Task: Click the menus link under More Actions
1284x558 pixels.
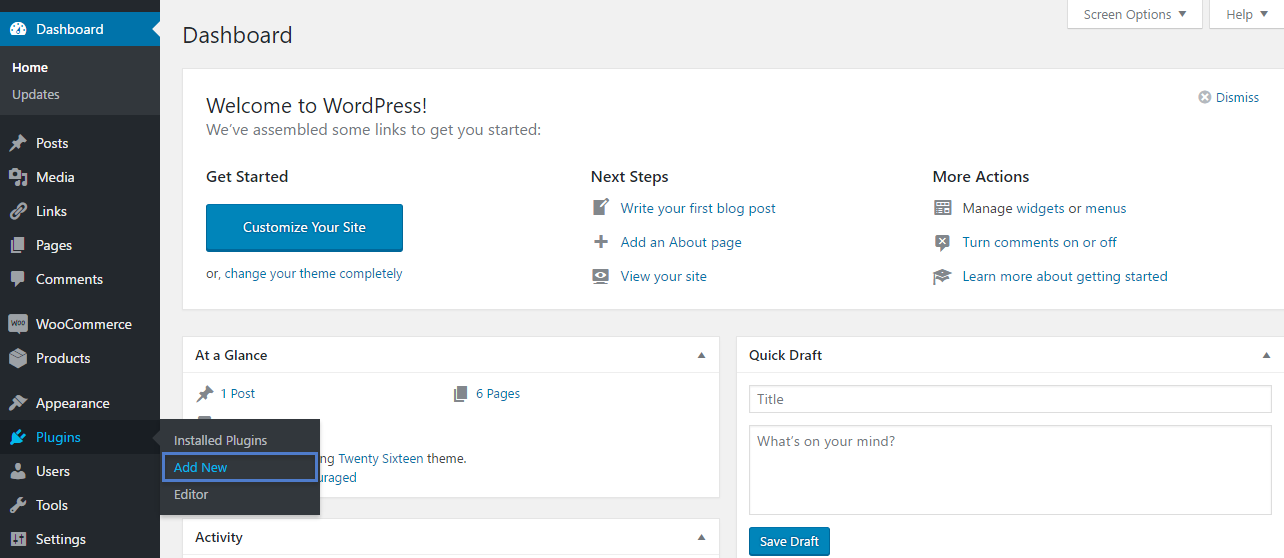Action: pyautogui.click(x=1106, y=208)
